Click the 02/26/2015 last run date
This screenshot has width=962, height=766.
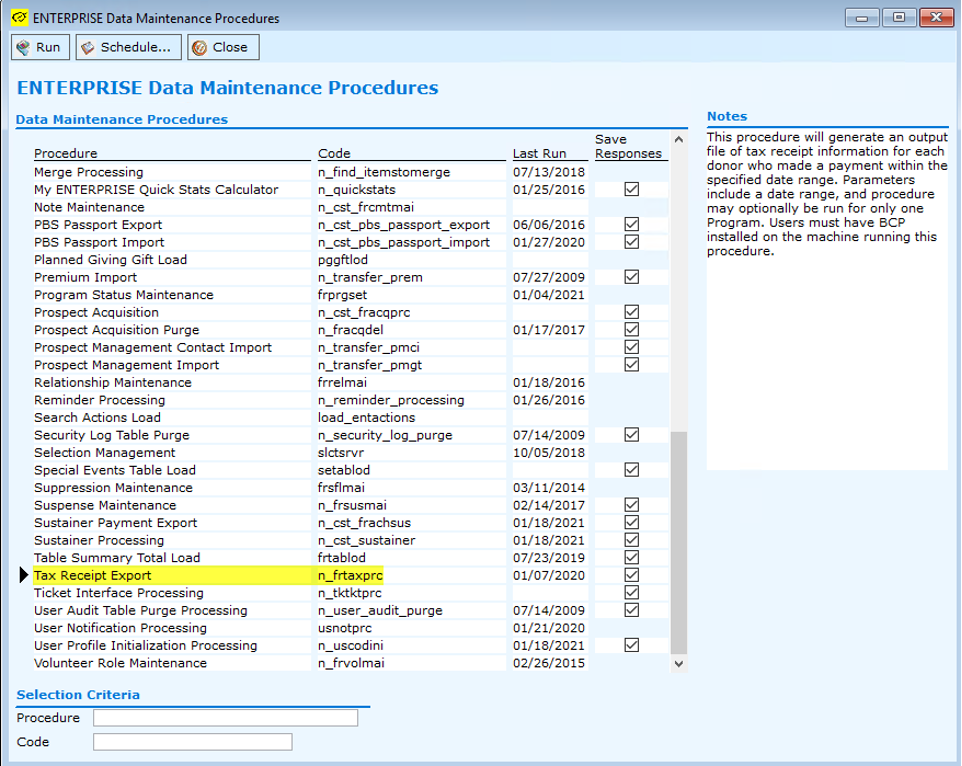click(549, 663)
